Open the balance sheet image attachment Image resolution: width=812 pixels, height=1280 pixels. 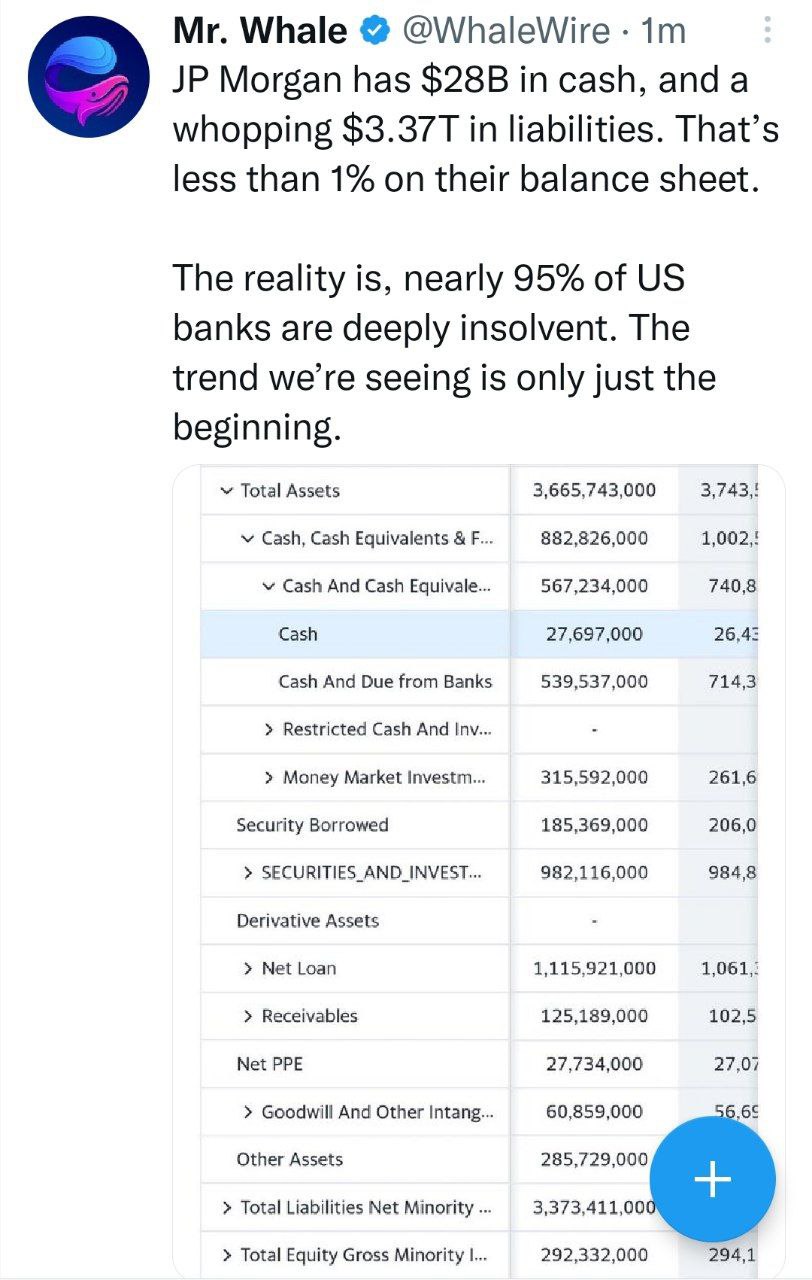tap(478, 872)
